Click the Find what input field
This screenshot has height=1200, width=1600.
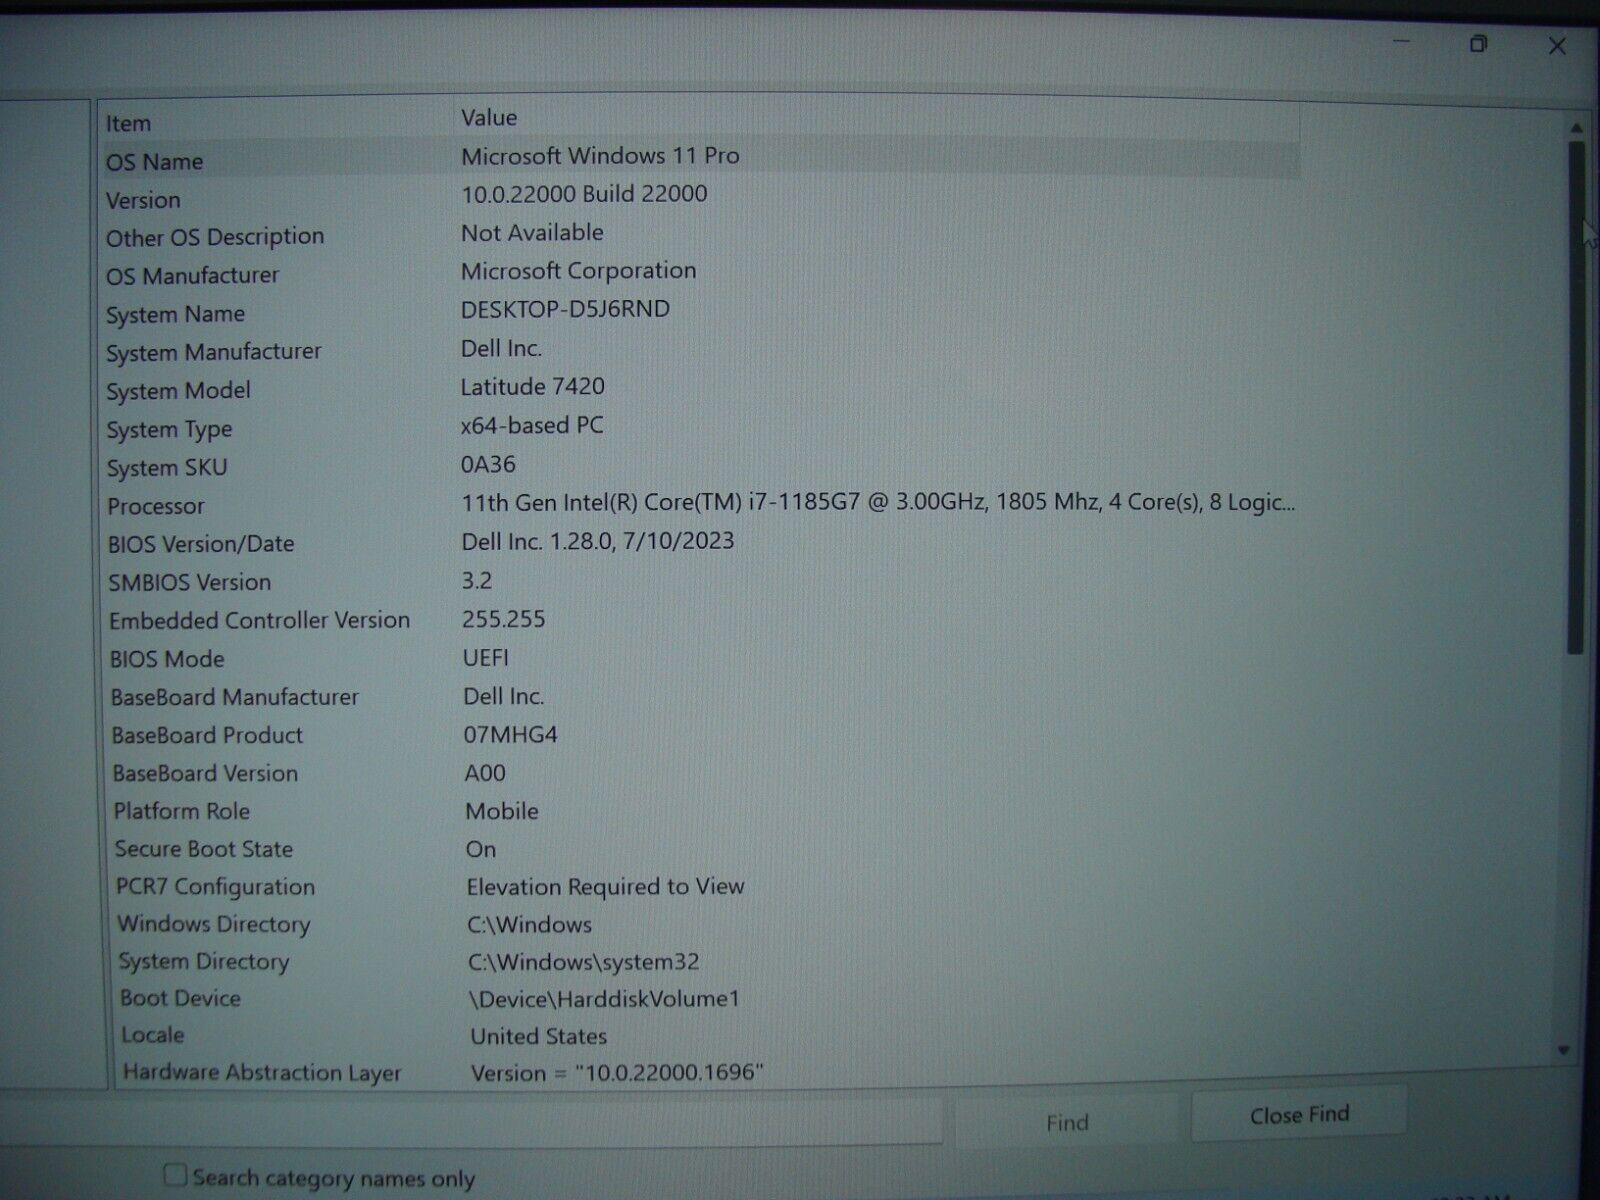[x=470, y=1121]
